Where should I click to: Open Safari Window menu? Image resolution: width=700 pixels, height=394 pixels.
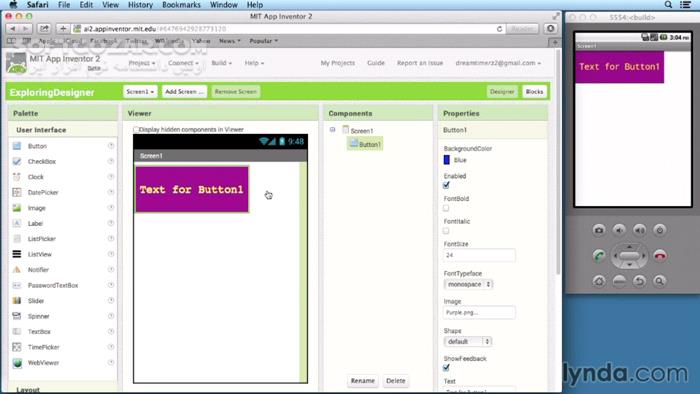224,4
